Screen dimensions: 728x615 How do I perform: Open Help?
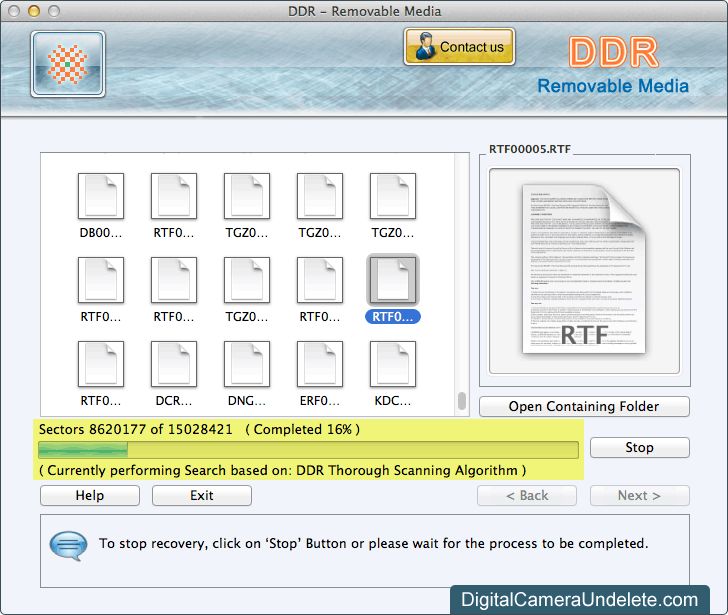90,495
